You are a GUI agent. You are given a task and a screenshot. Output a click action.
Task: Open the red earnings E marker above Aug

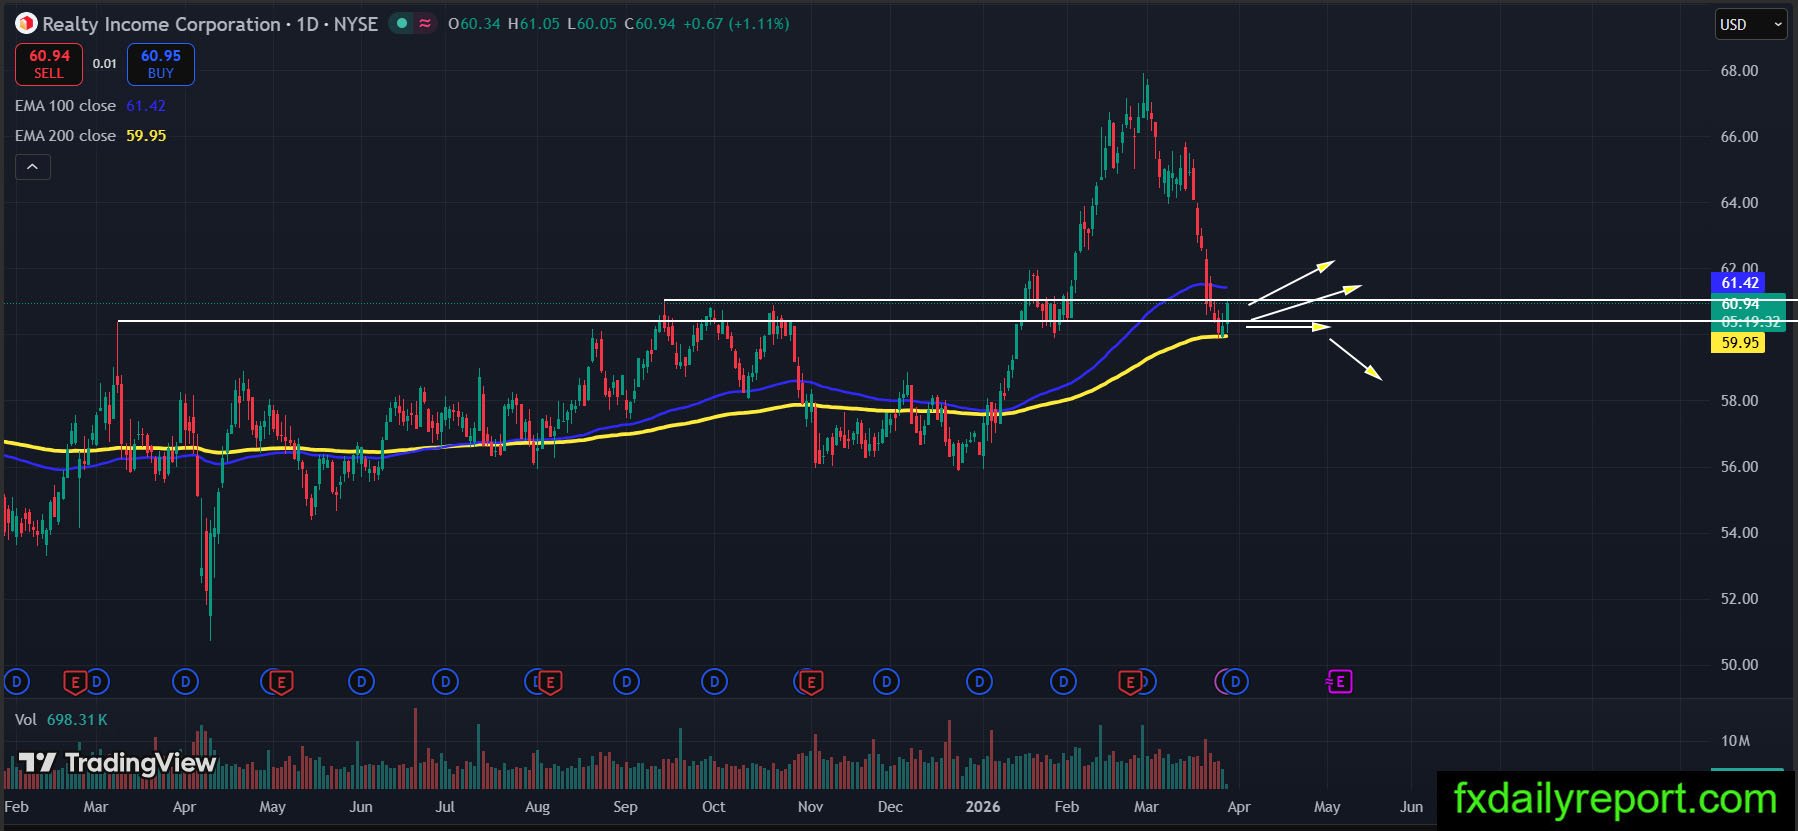coord(549,683)
